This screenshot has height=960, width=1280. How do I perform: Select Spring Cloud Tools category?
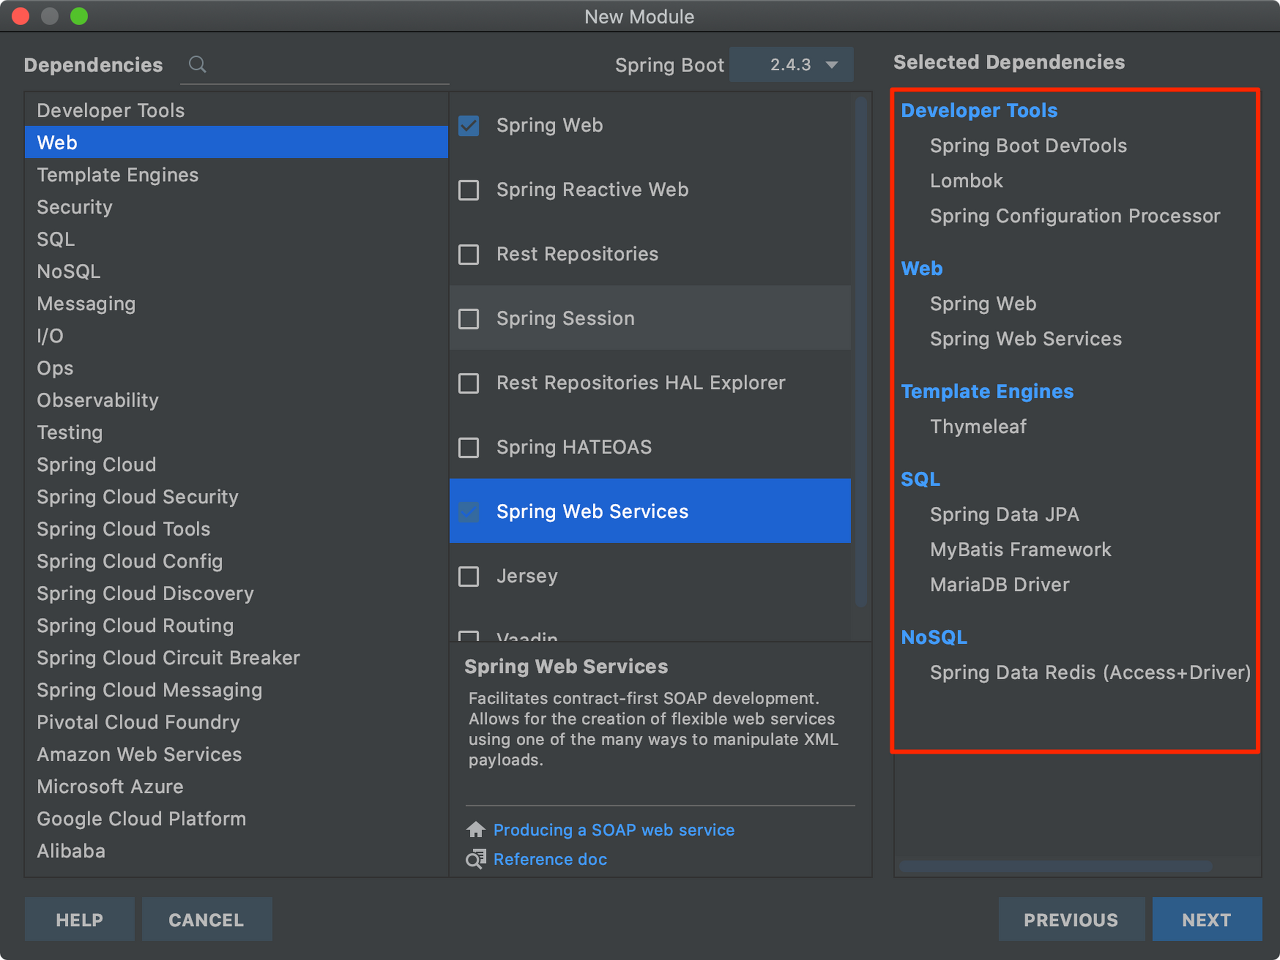coord(236,529)
